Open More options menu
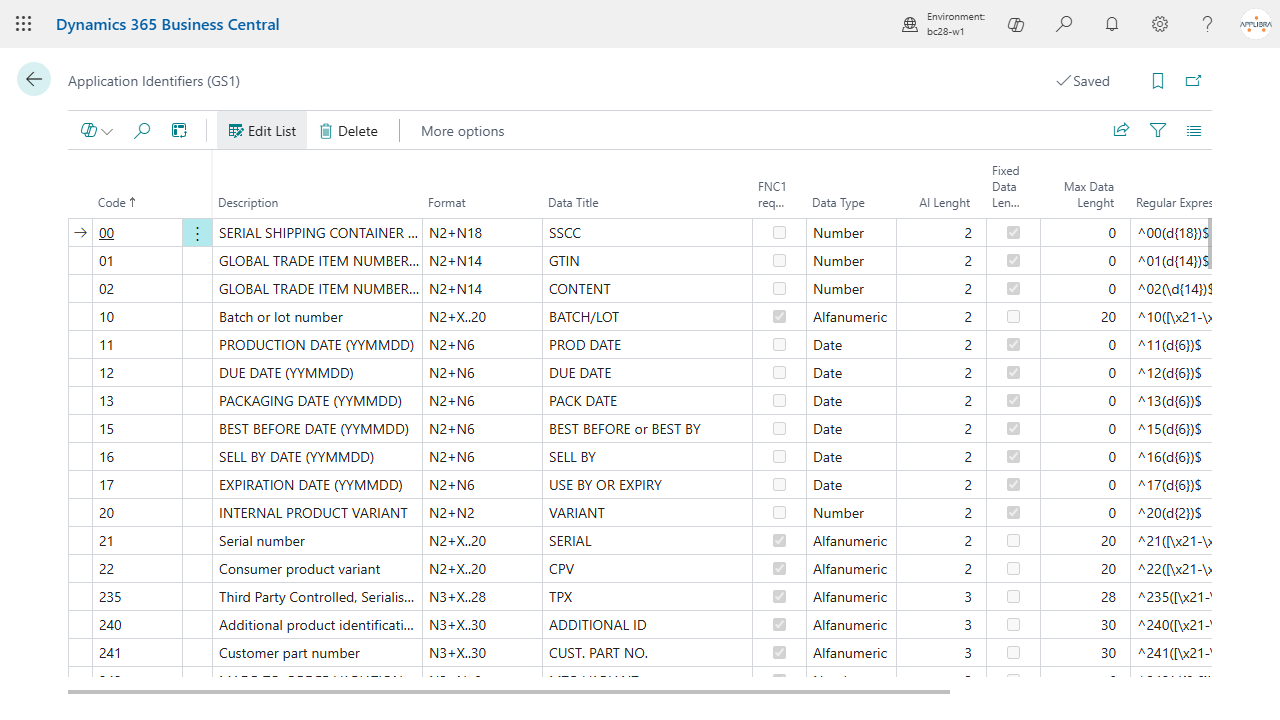Viewport: 1280px width, 720px height. point(462,131)
